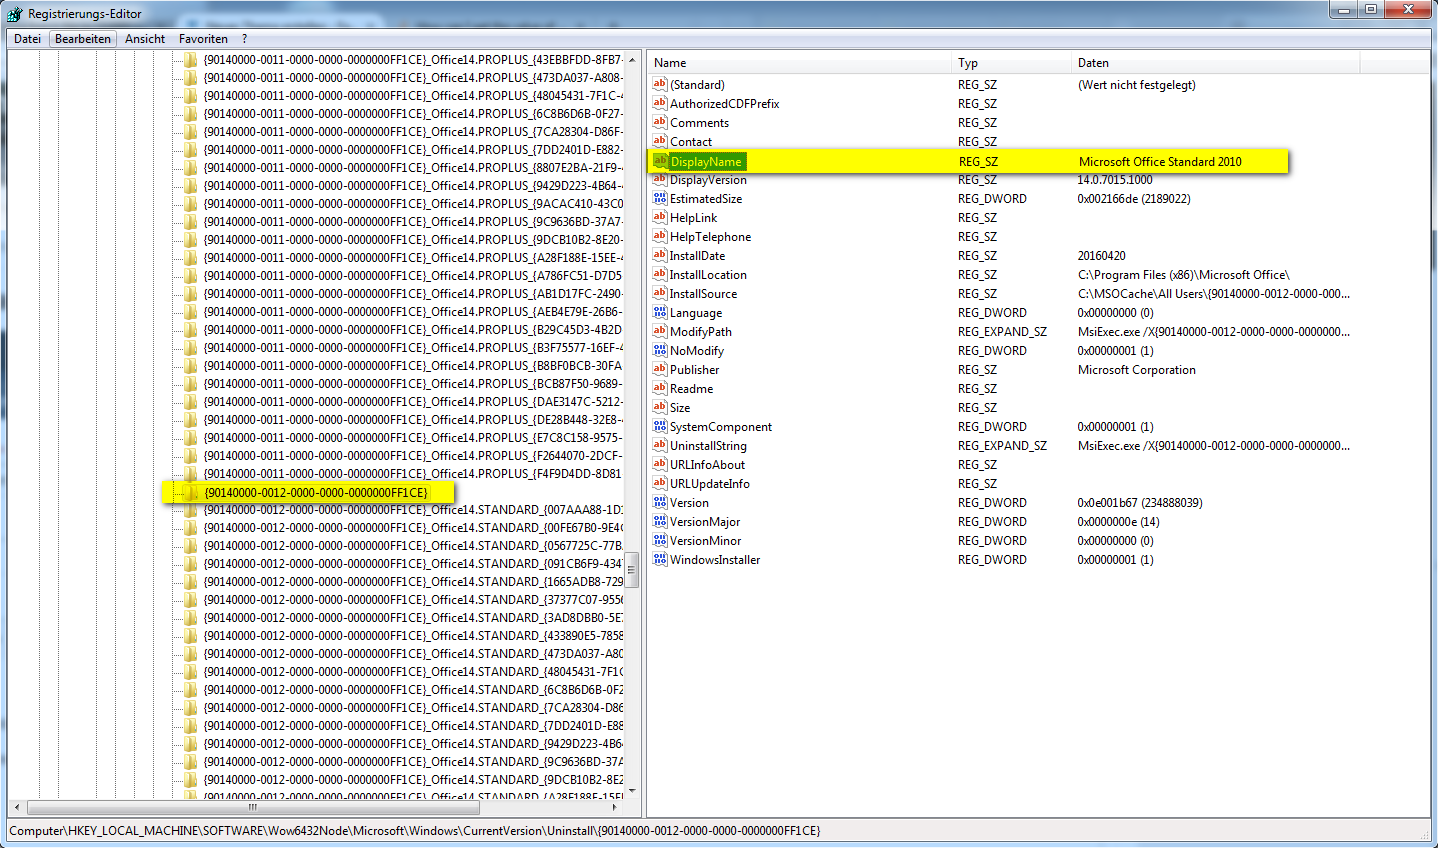The image size is (1438, 848).
Task: Click the tree pane horizontal scroll-right arrow
Action: point(616,807)
